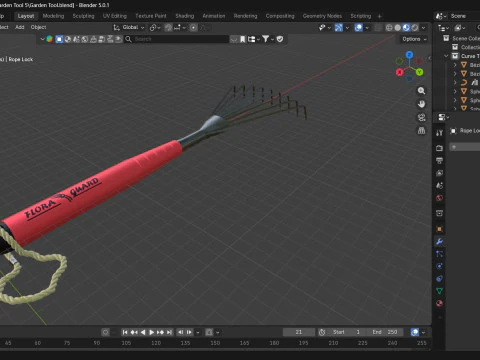480x360 pixels.
Task: Open the pivot point selector dropdown
Action: click(x=155, y=28)
